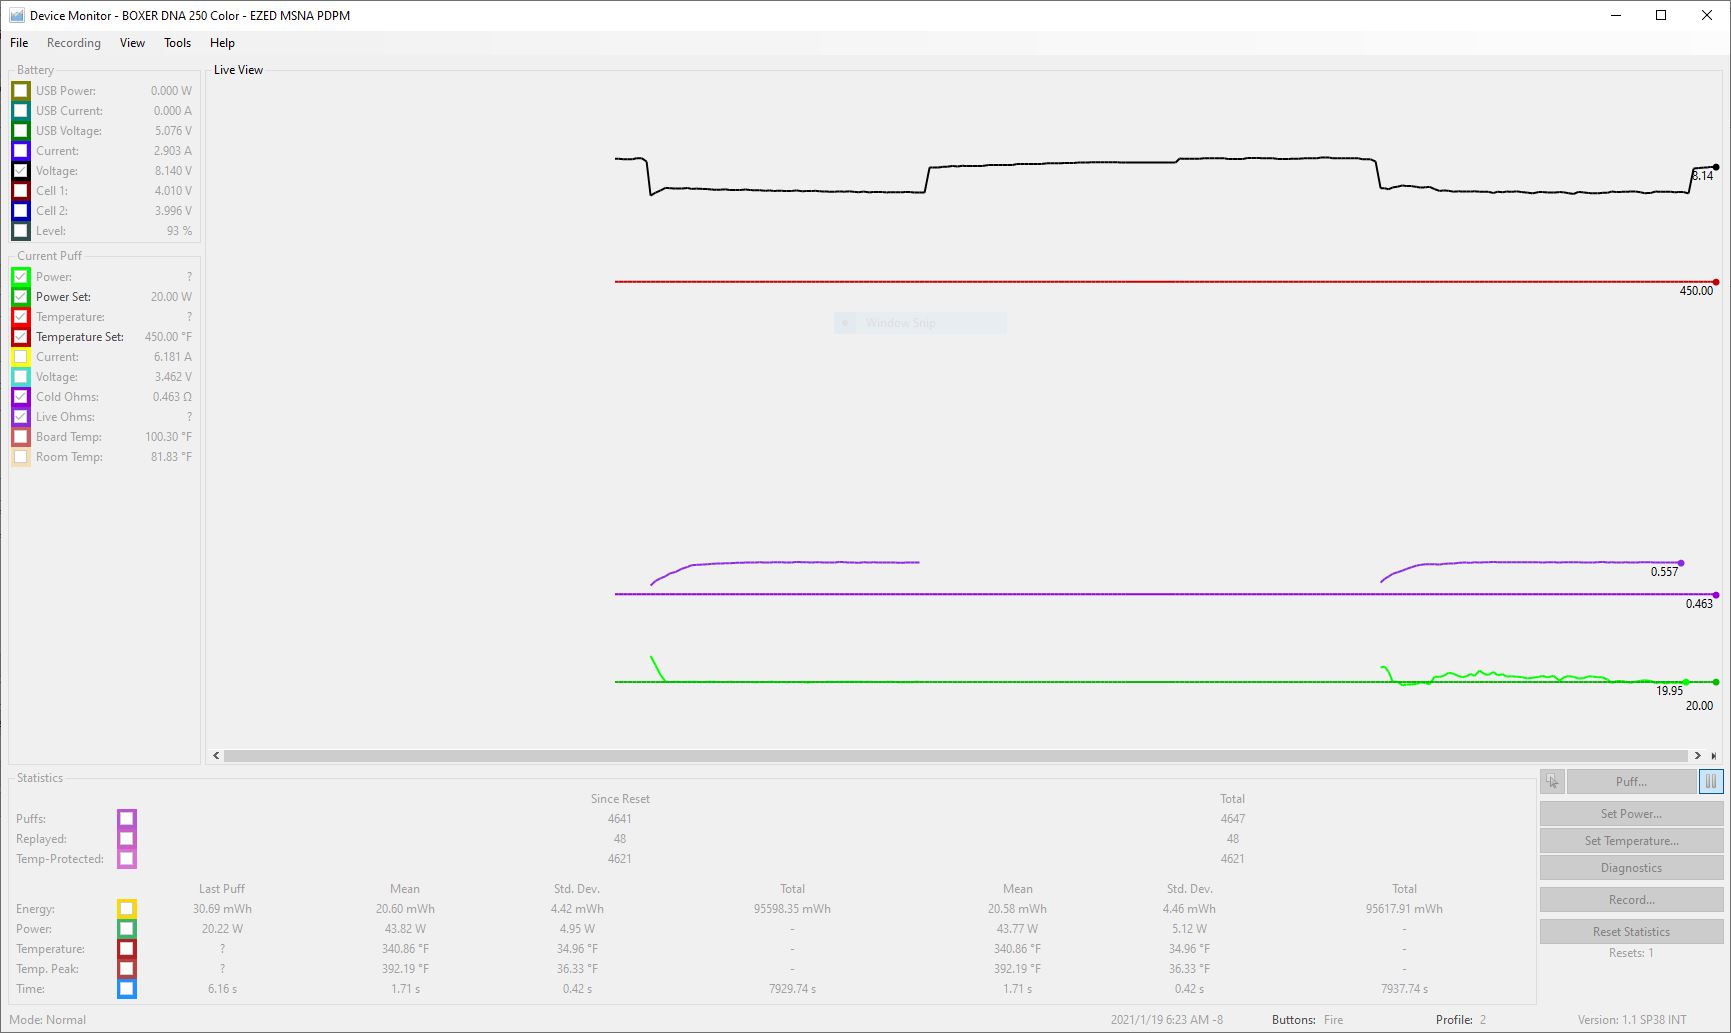Open the Tools menu

[177, 43]
